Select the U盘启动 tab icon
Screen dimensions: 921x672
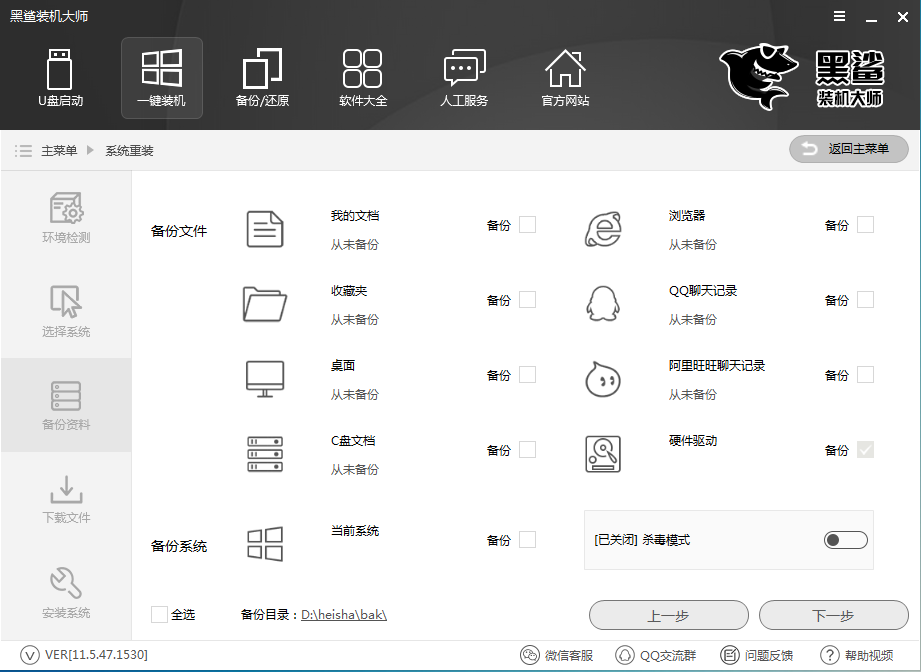click(60, 70)
